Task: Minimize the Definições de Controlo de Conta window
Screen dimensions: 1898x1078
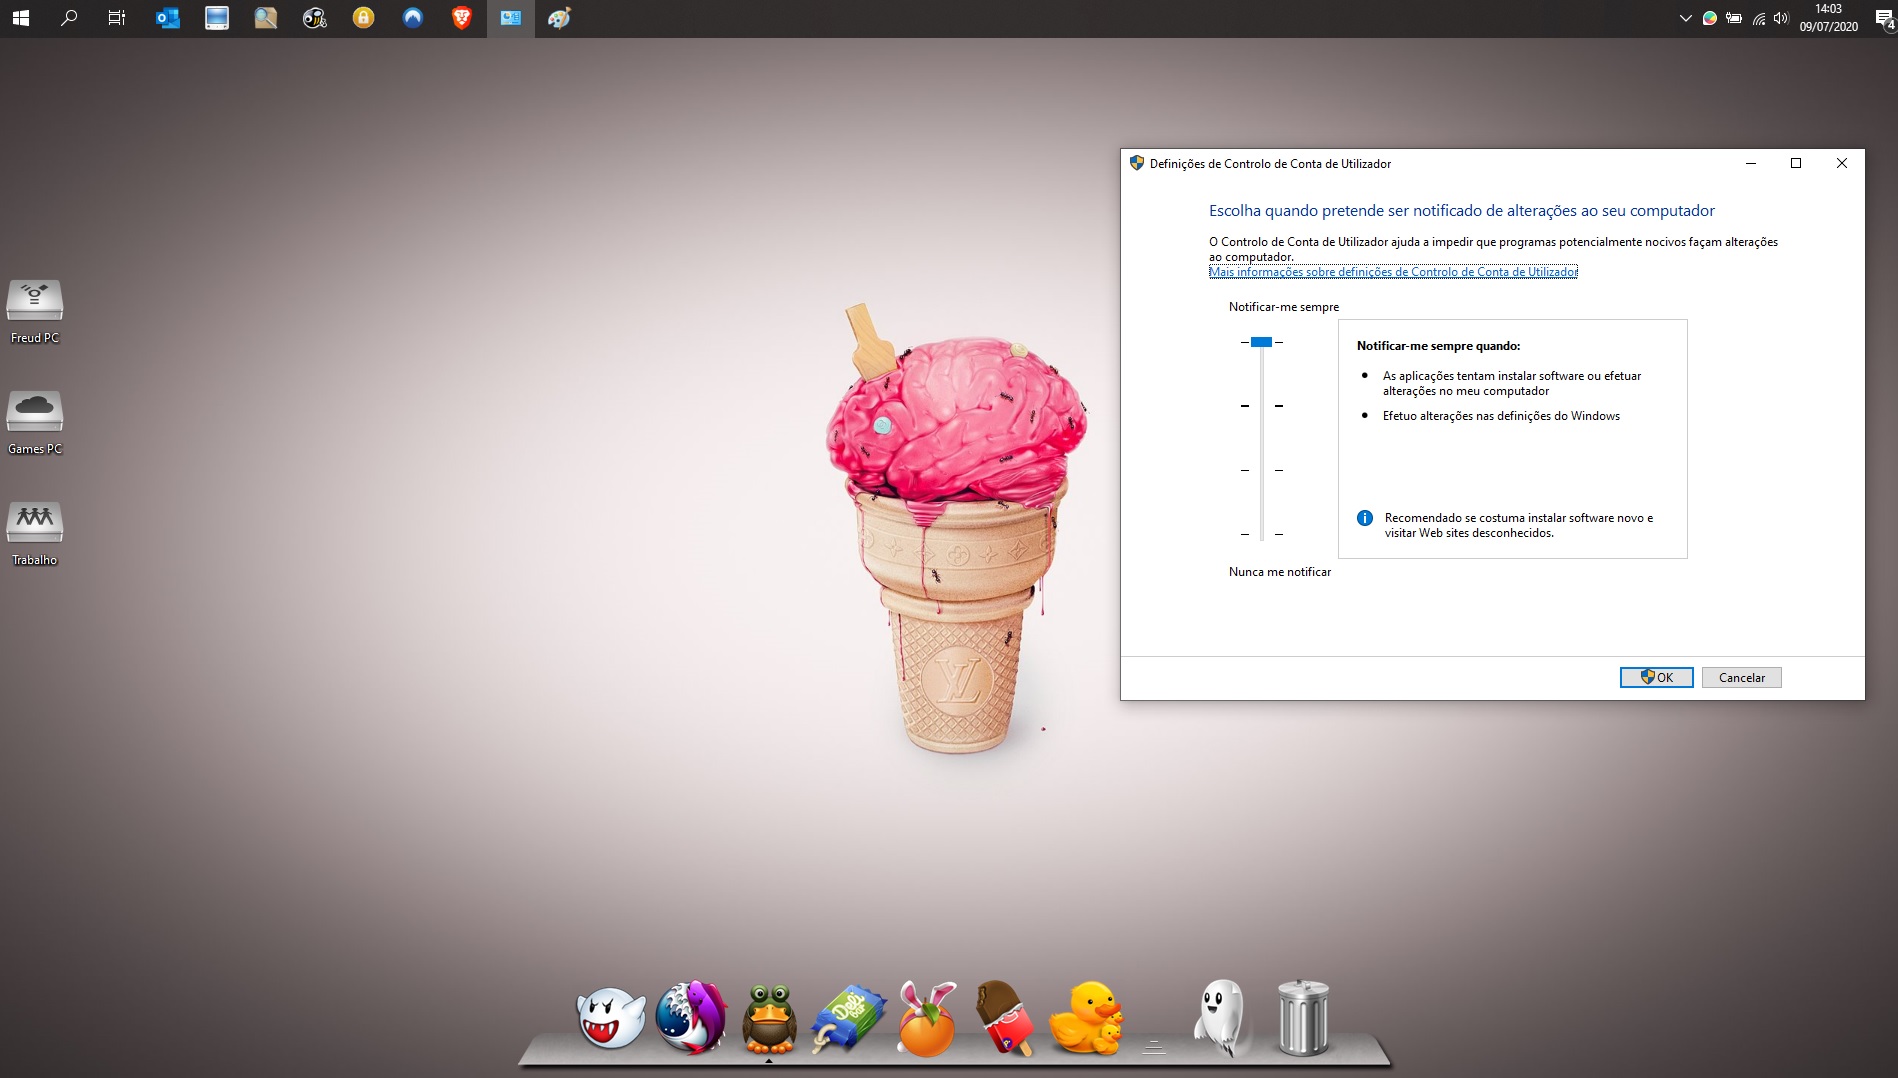Action: [1751, 163]
